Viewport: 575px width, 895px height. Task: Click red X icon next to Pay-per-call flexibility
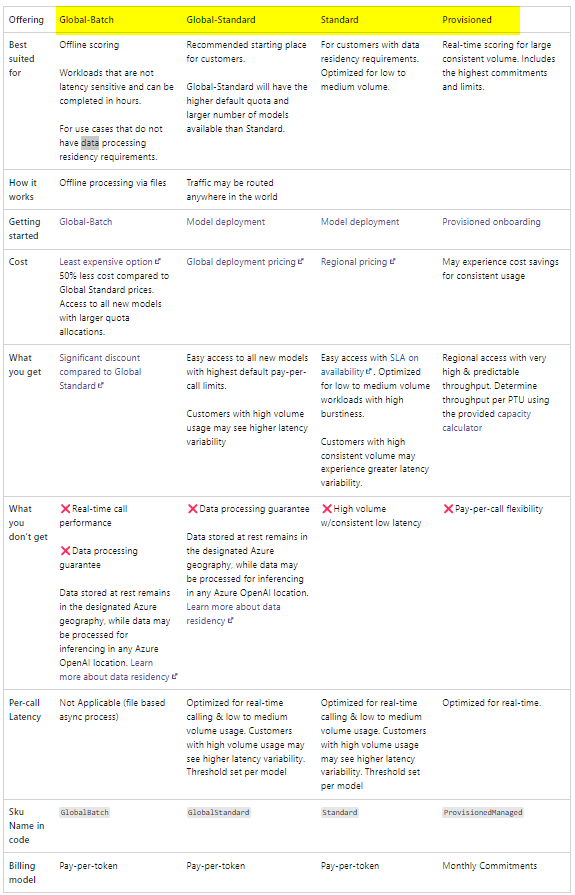(448, 509)
